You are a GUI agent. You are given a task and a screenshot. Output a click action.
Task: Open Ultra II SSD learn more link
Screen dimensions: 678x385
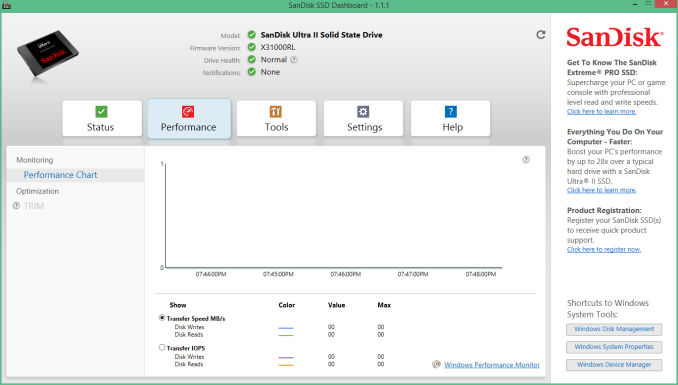tap(601, 190)
